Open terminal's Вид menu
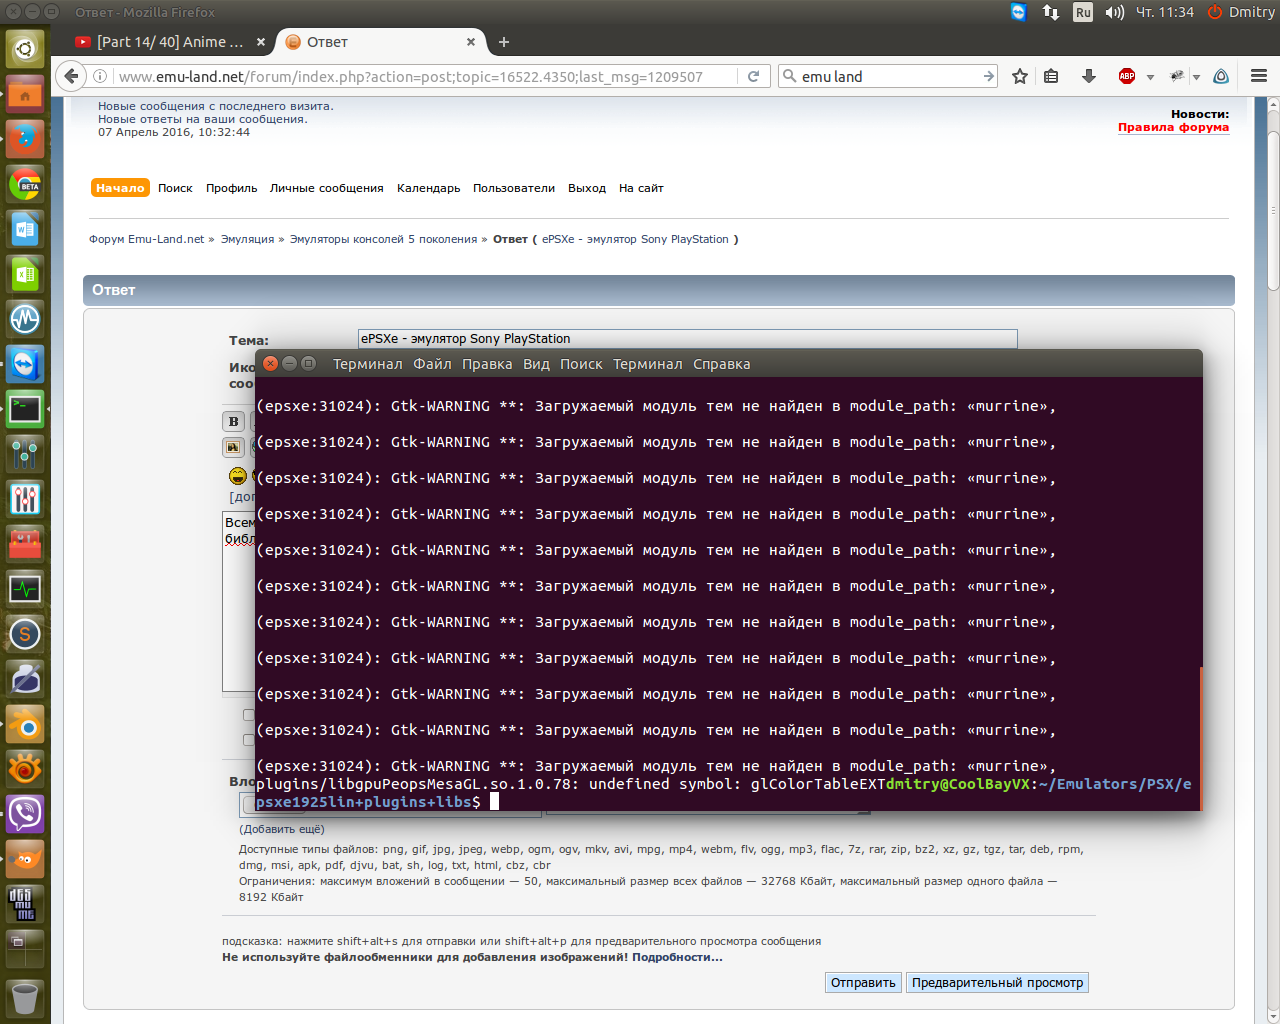Image resolution: width=1280 pixels, height=1024 pixels. [536, 364]
